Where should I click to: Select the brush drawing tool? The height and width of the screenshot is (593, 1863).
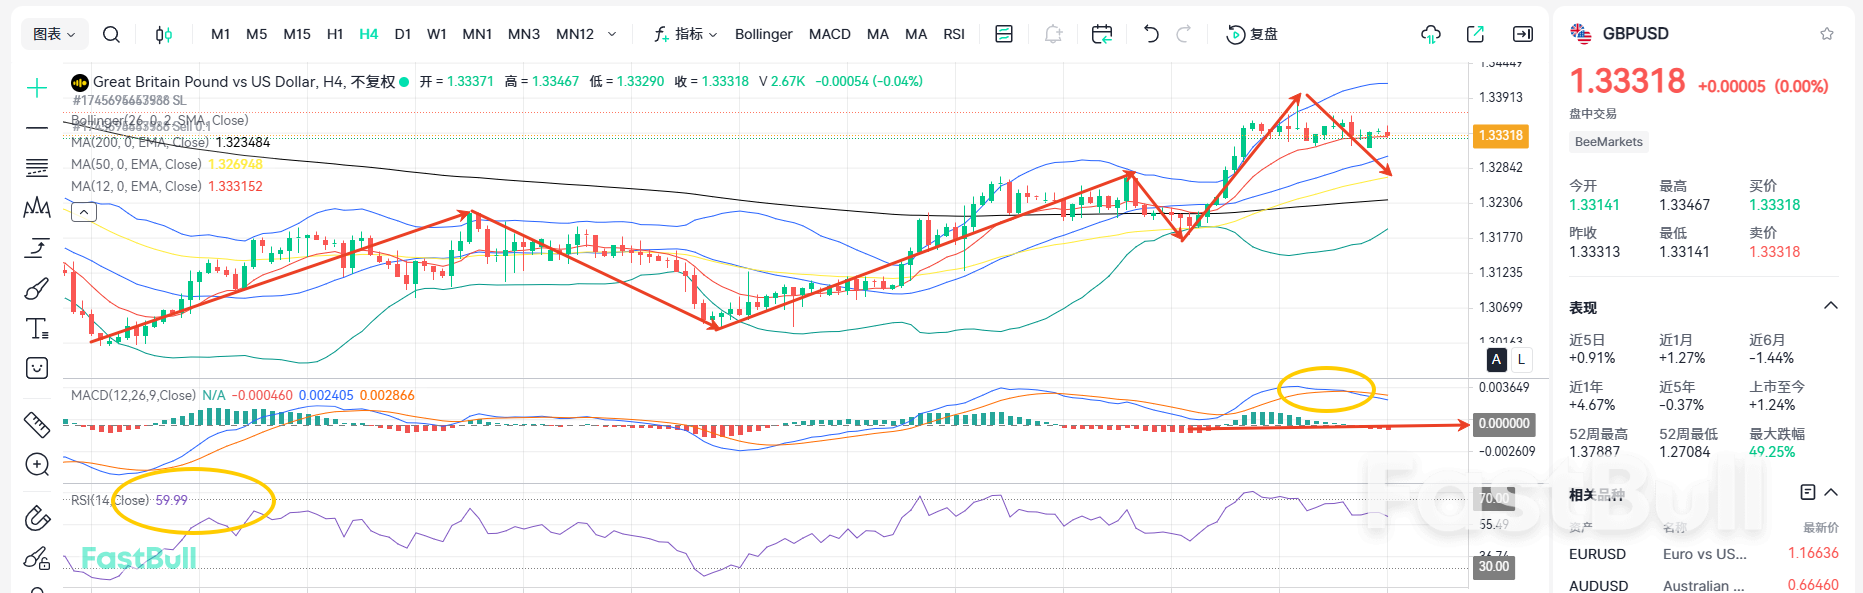click(x=37, y=289)
